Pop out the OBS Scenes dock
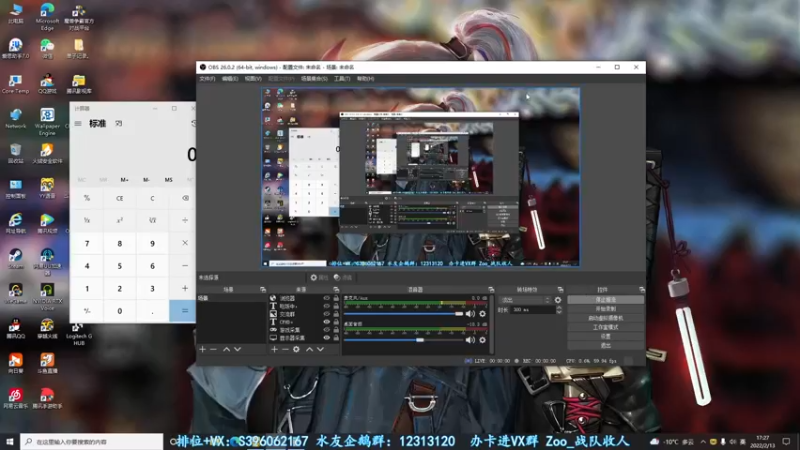This screenshot has width=800, height=450. 263,289
